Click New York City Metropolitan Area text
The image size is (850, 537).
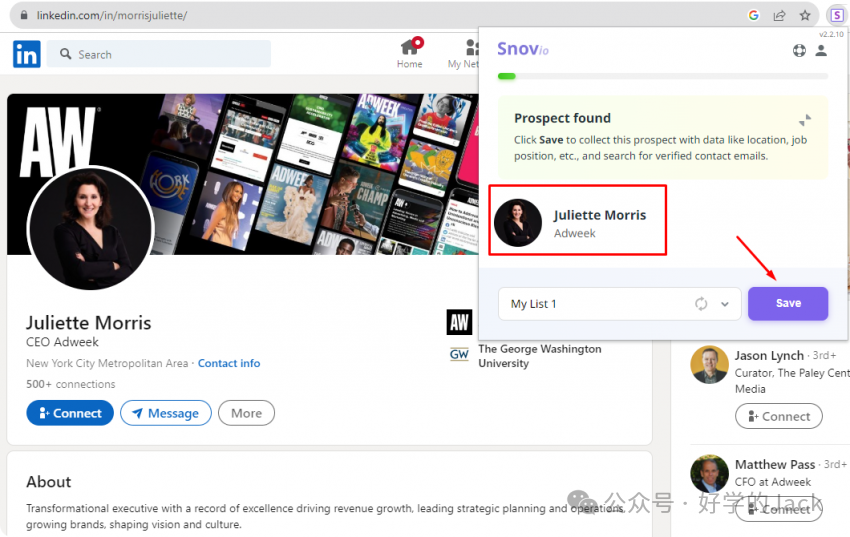107,363
